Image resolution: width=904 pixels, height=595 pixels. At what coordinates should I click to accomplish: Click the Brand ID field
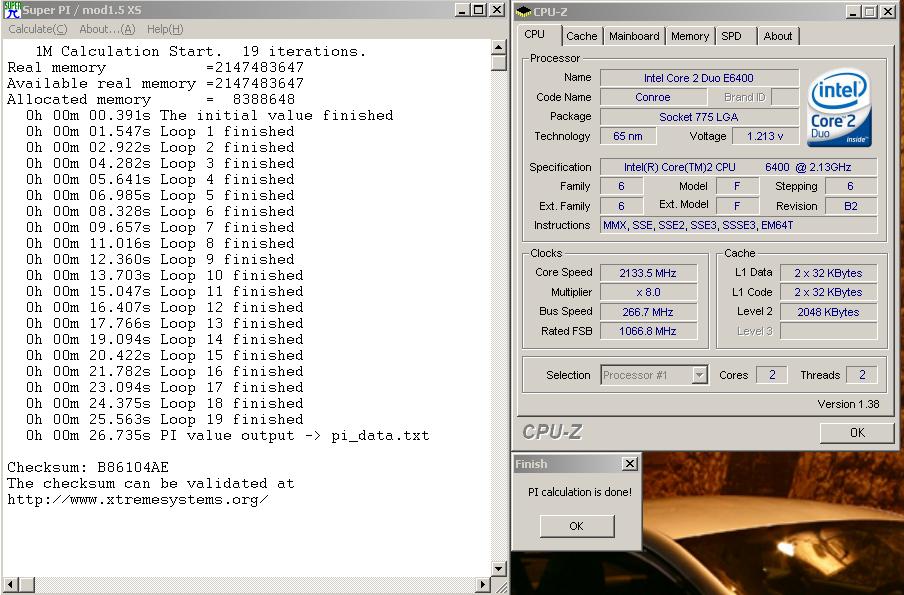(785, 97)
